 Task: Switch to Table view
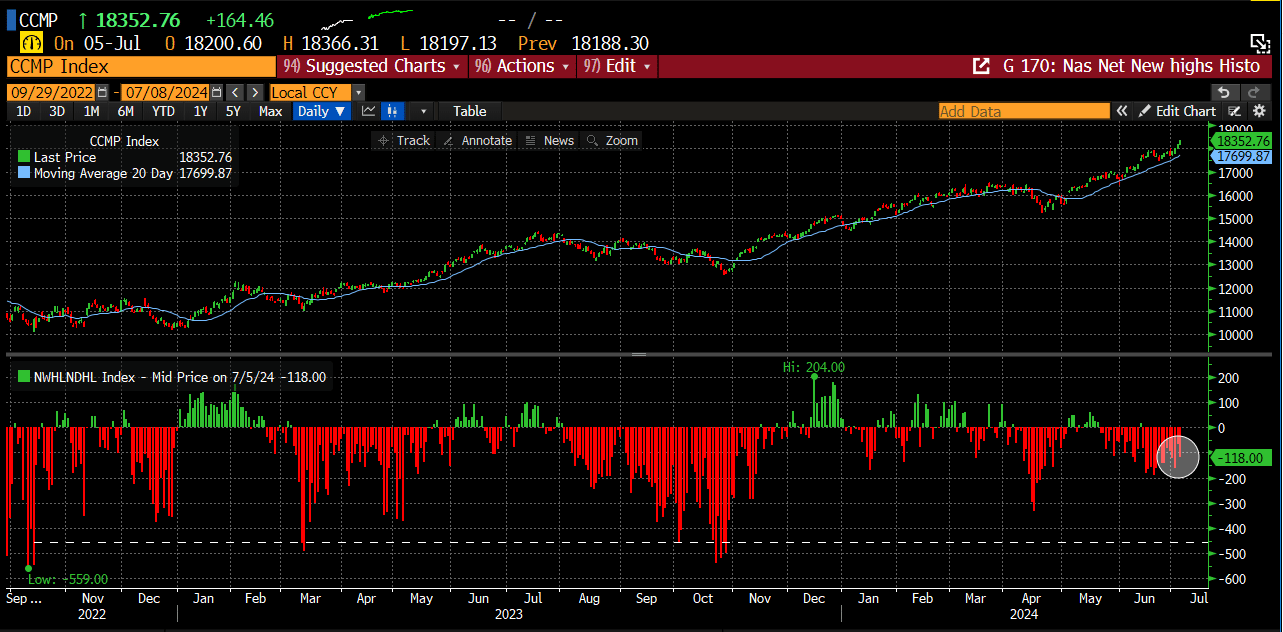469,111
